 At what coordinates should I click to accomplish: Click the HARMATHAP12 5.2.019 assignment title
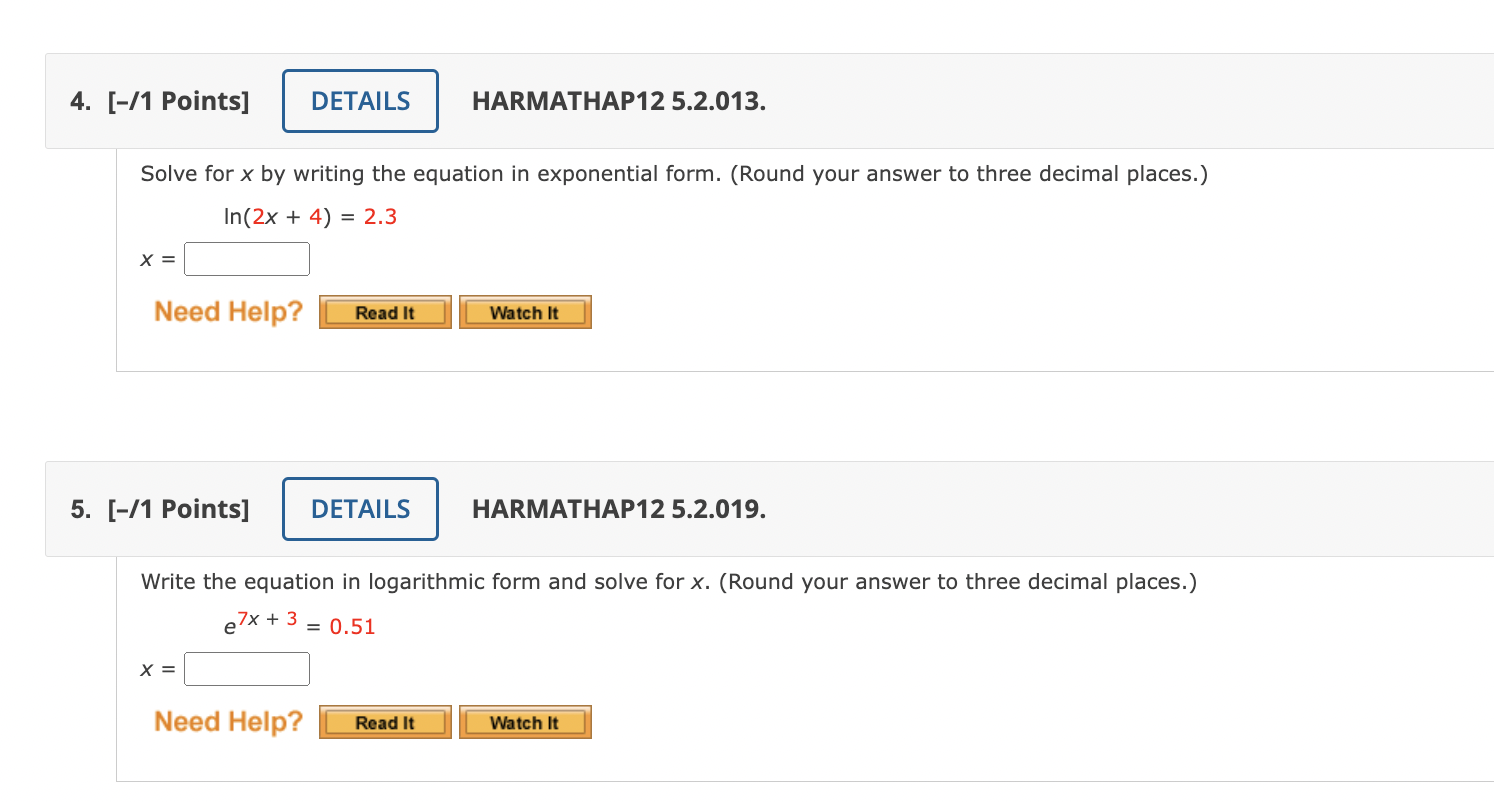[619, 509]
